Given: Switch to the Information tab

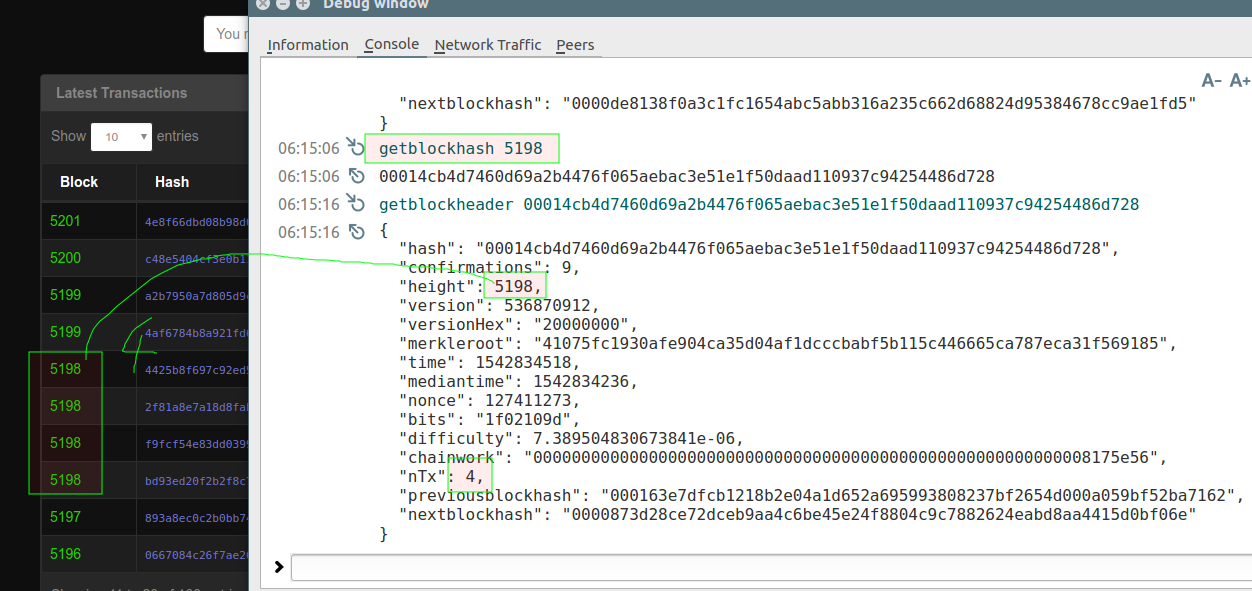Looking at the screenshot, I should click(x=308, y=45).
